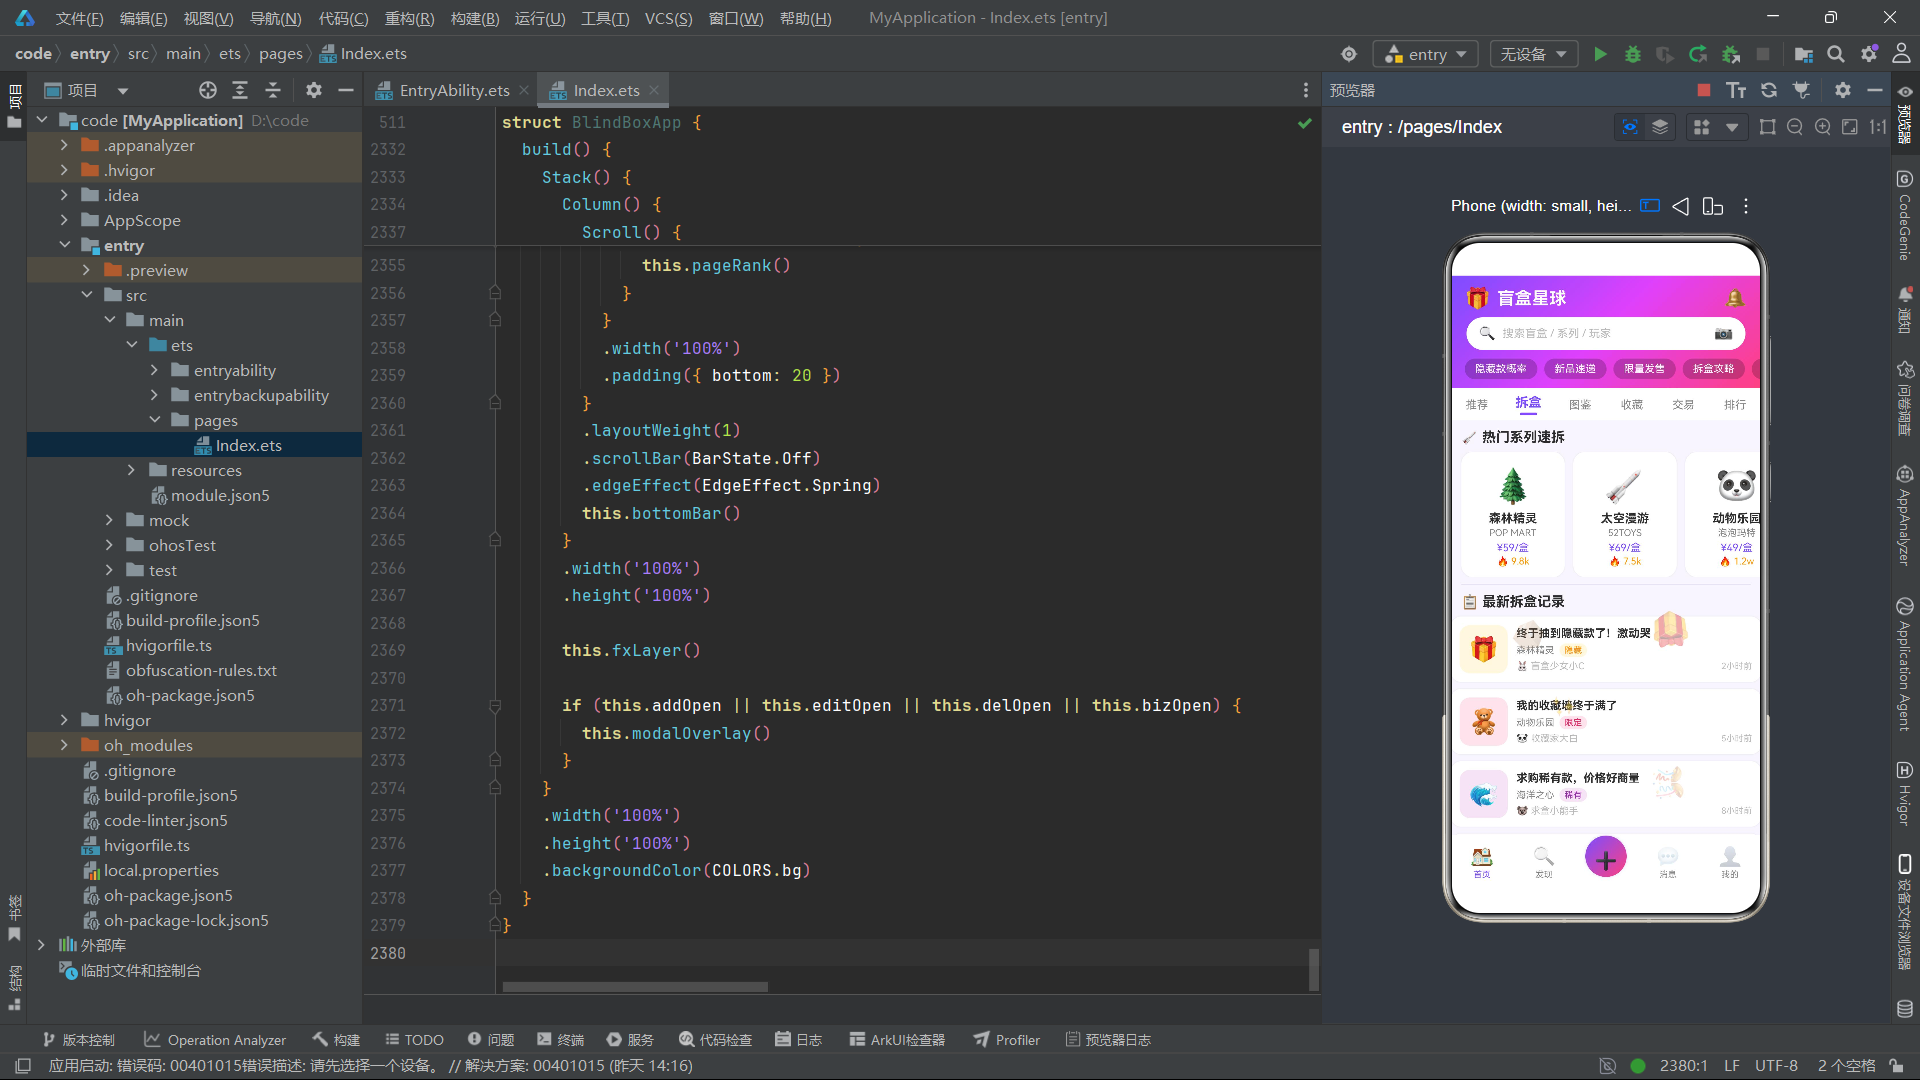The height and width of the screenshot is (1080, 1920).
Task: Open project structure icon in main toolbar
Action: [1803, 54]
